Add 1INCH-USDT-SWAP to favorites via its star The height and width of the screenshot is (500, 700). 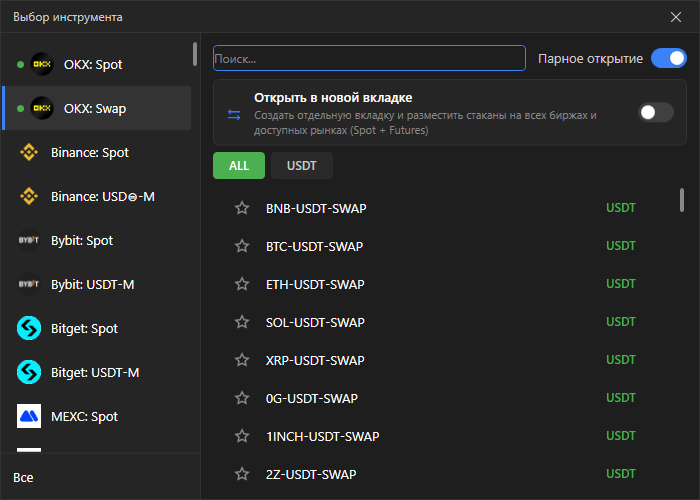coord(242,436)
